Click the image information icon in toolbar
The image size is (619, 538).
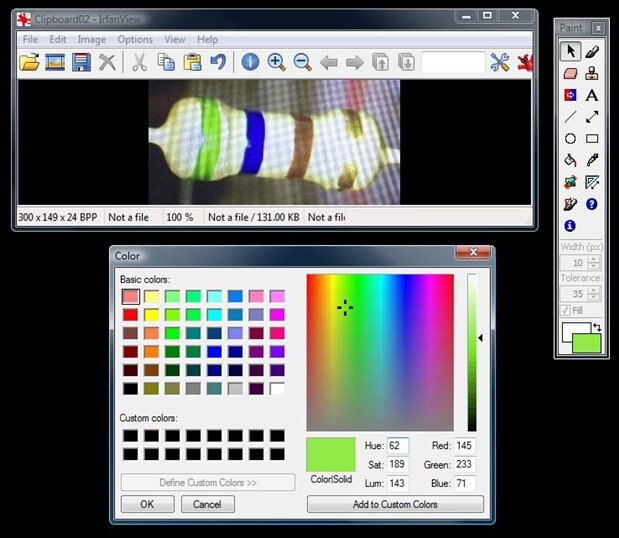tap(250, 62)
